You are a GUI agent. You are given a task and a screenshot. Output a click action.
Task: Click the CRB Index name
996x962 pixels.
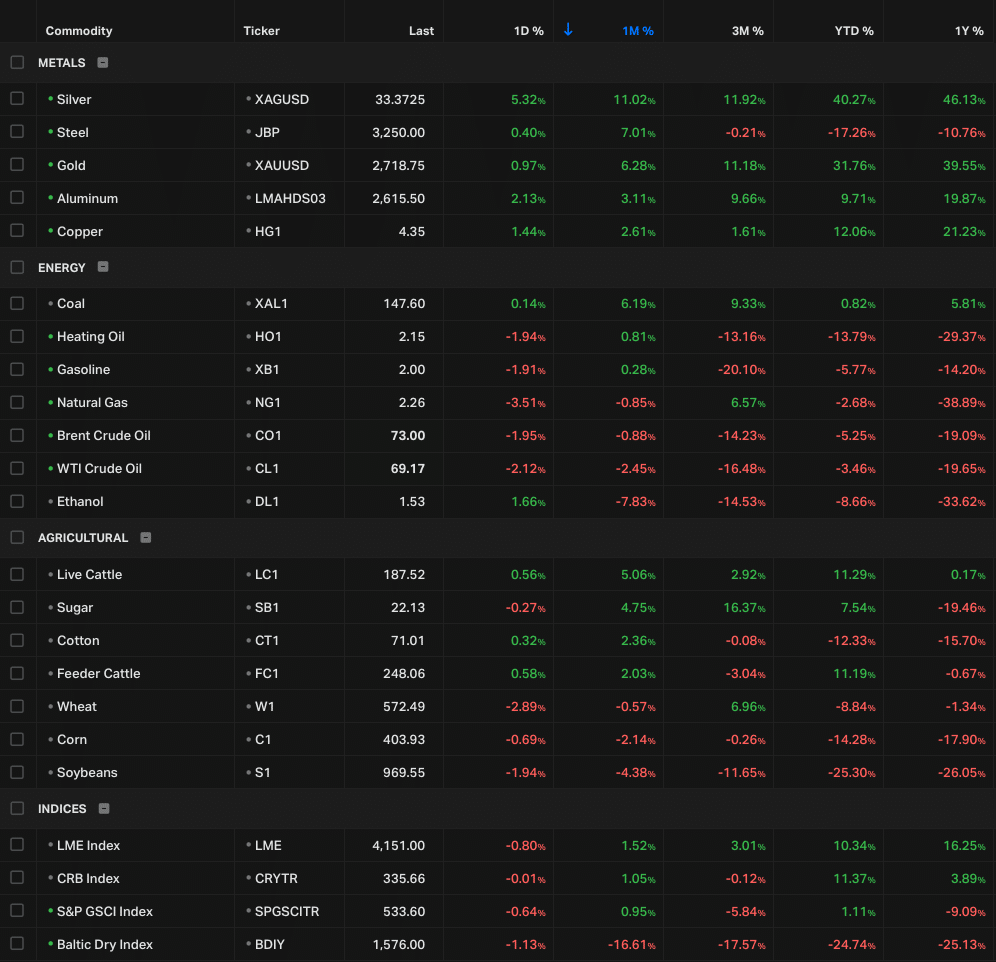[88, 878]
